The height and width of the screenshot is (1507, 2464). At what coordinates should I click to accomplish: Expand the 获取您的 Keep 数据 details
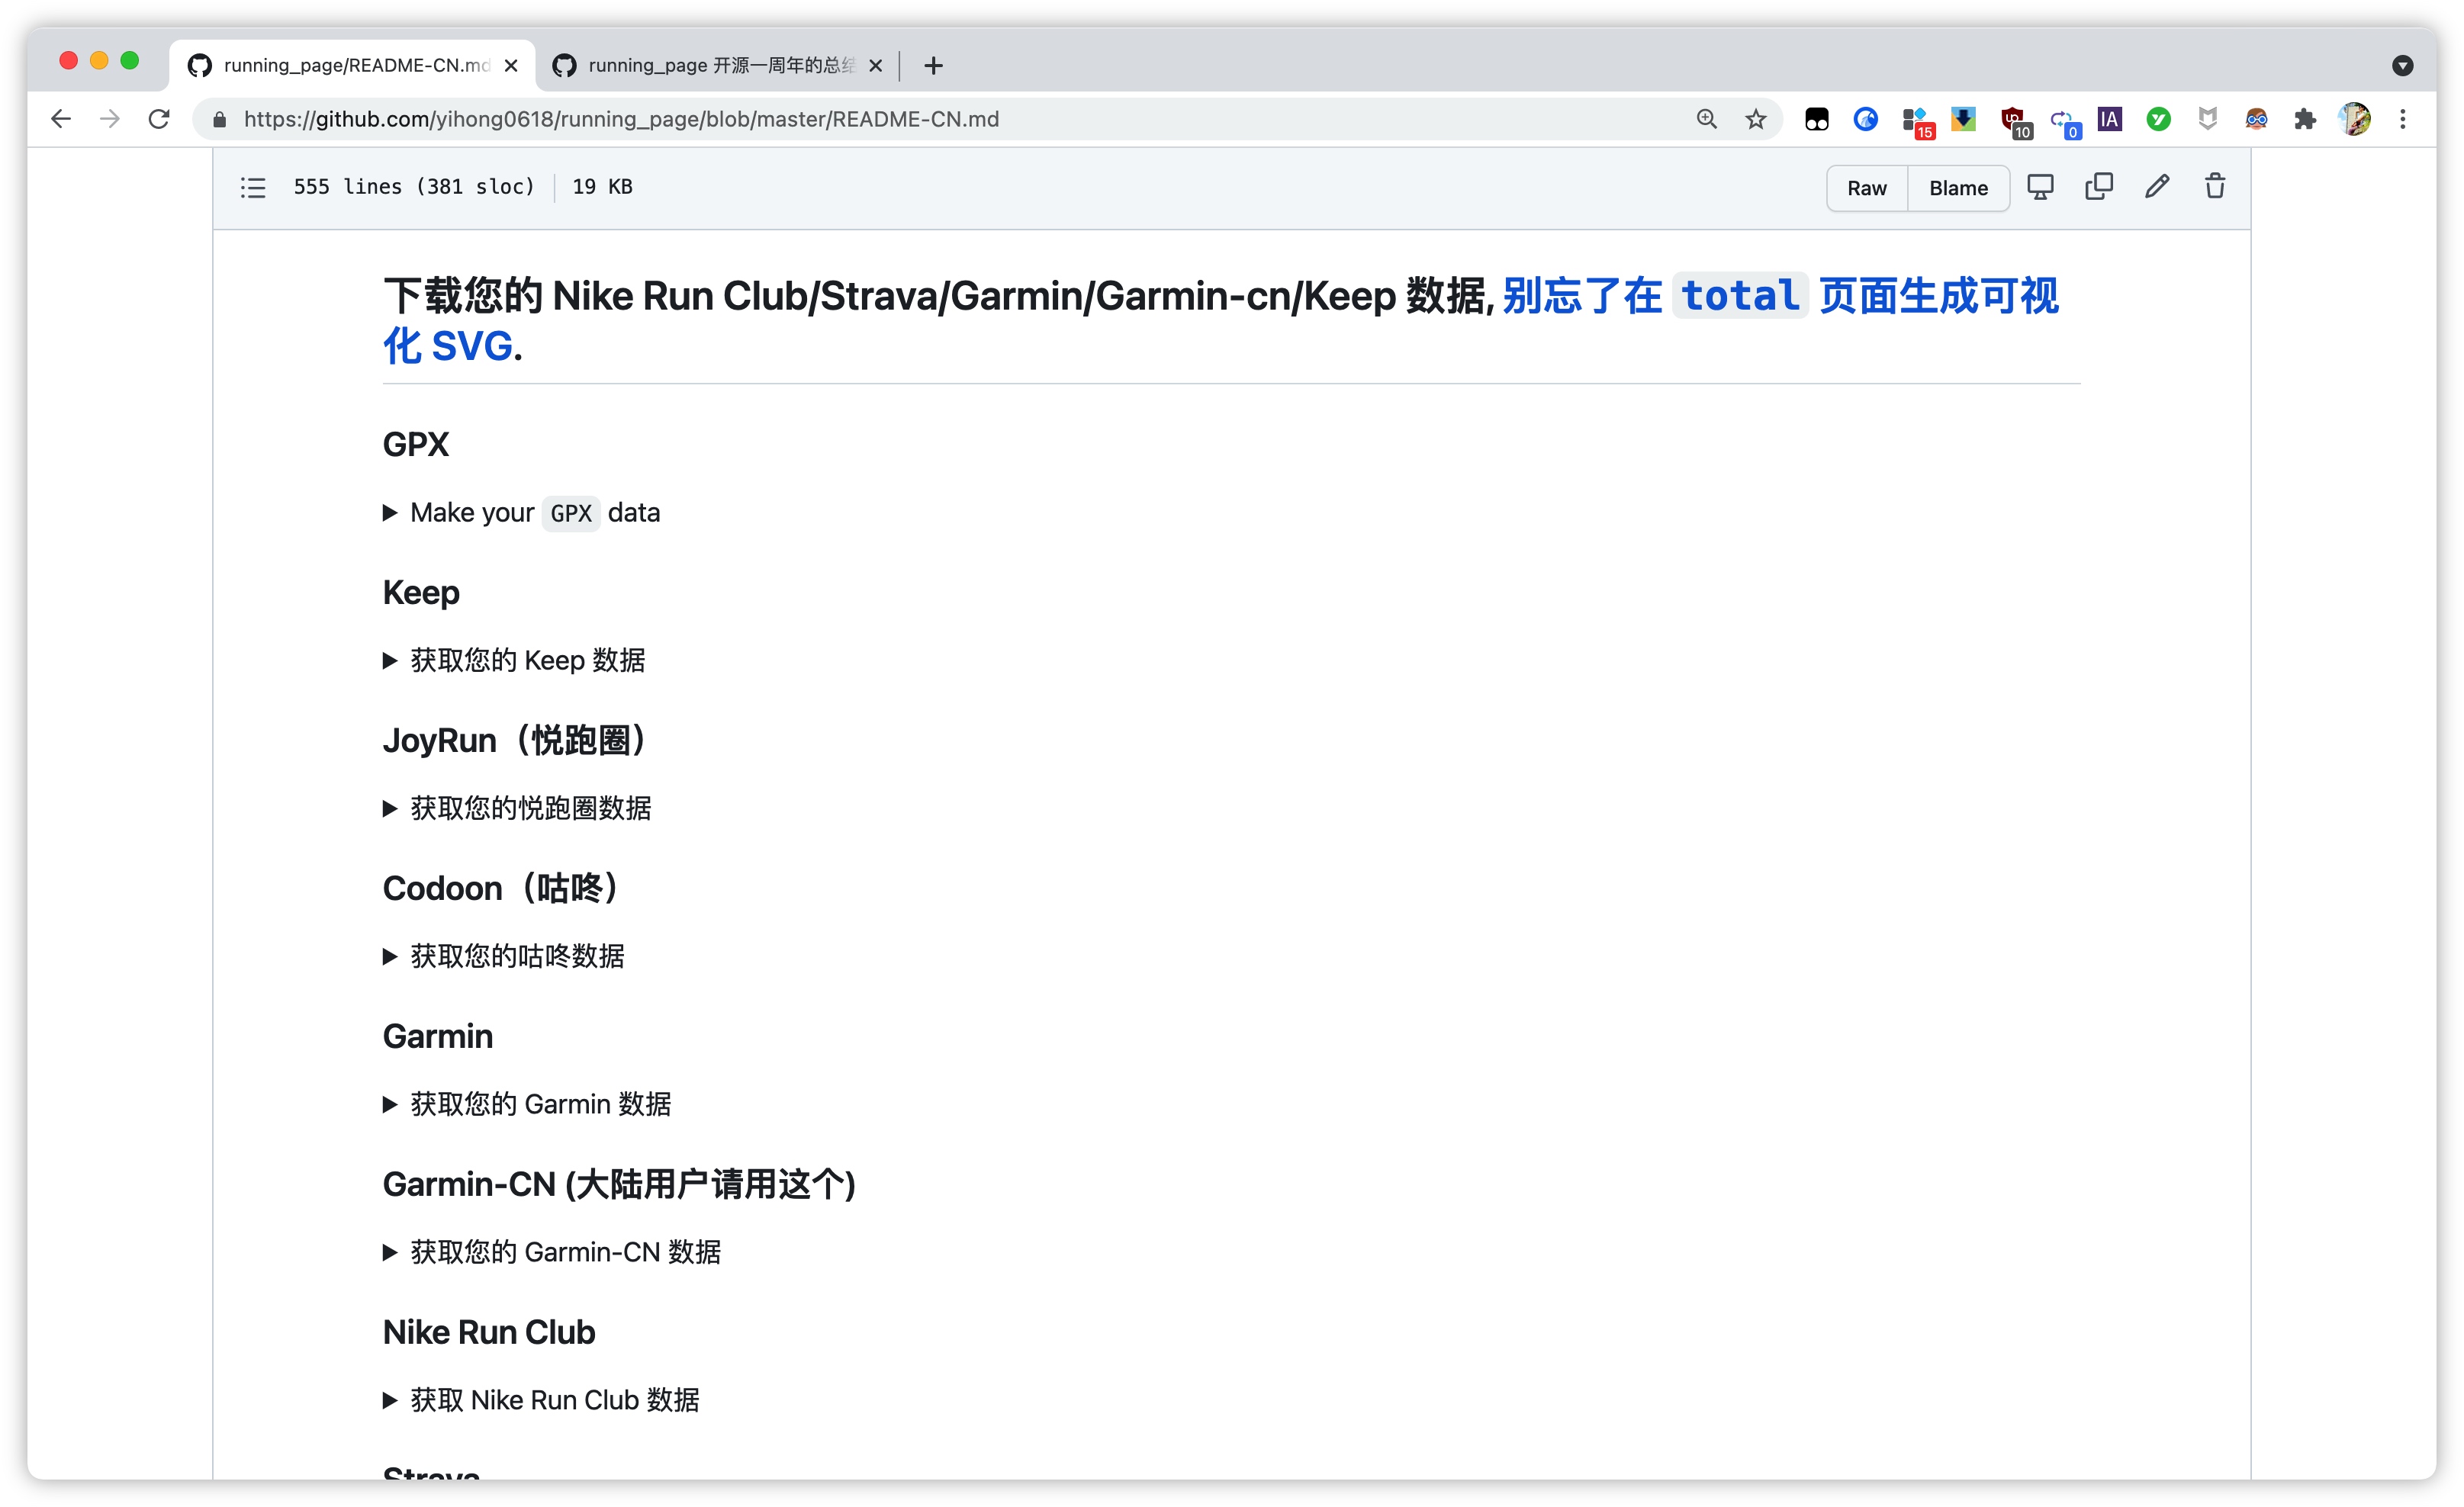tap(527, 661)
